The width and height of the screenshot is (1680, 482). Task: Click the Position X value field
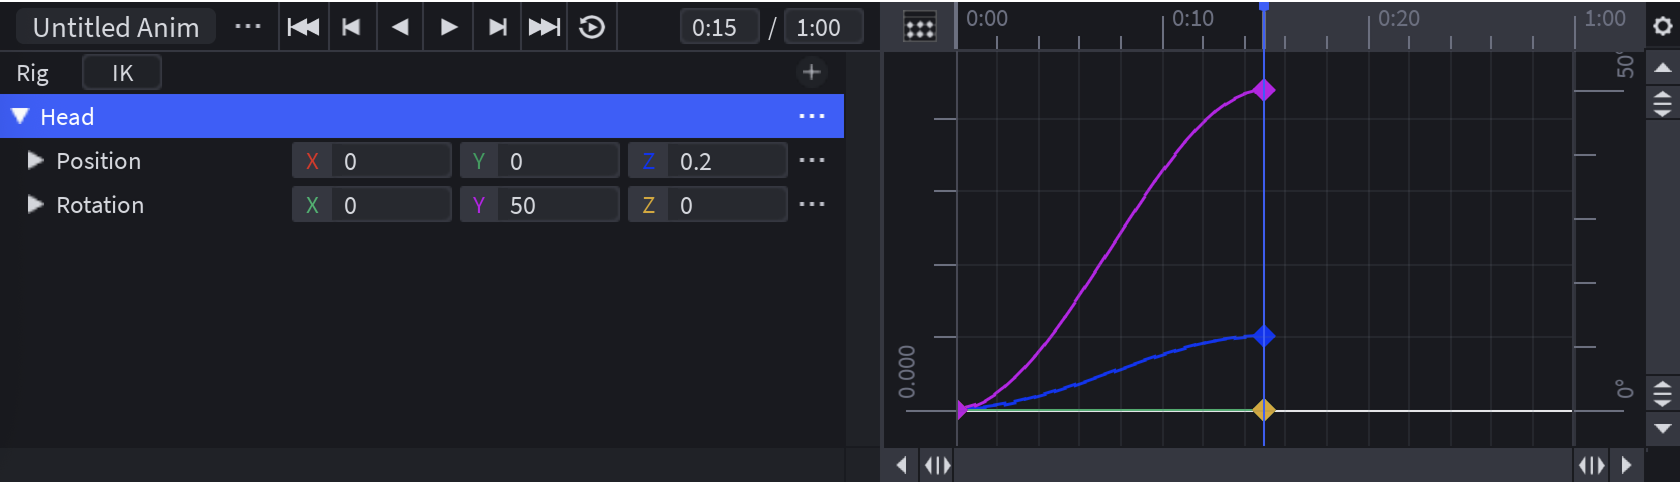point(372,160)
